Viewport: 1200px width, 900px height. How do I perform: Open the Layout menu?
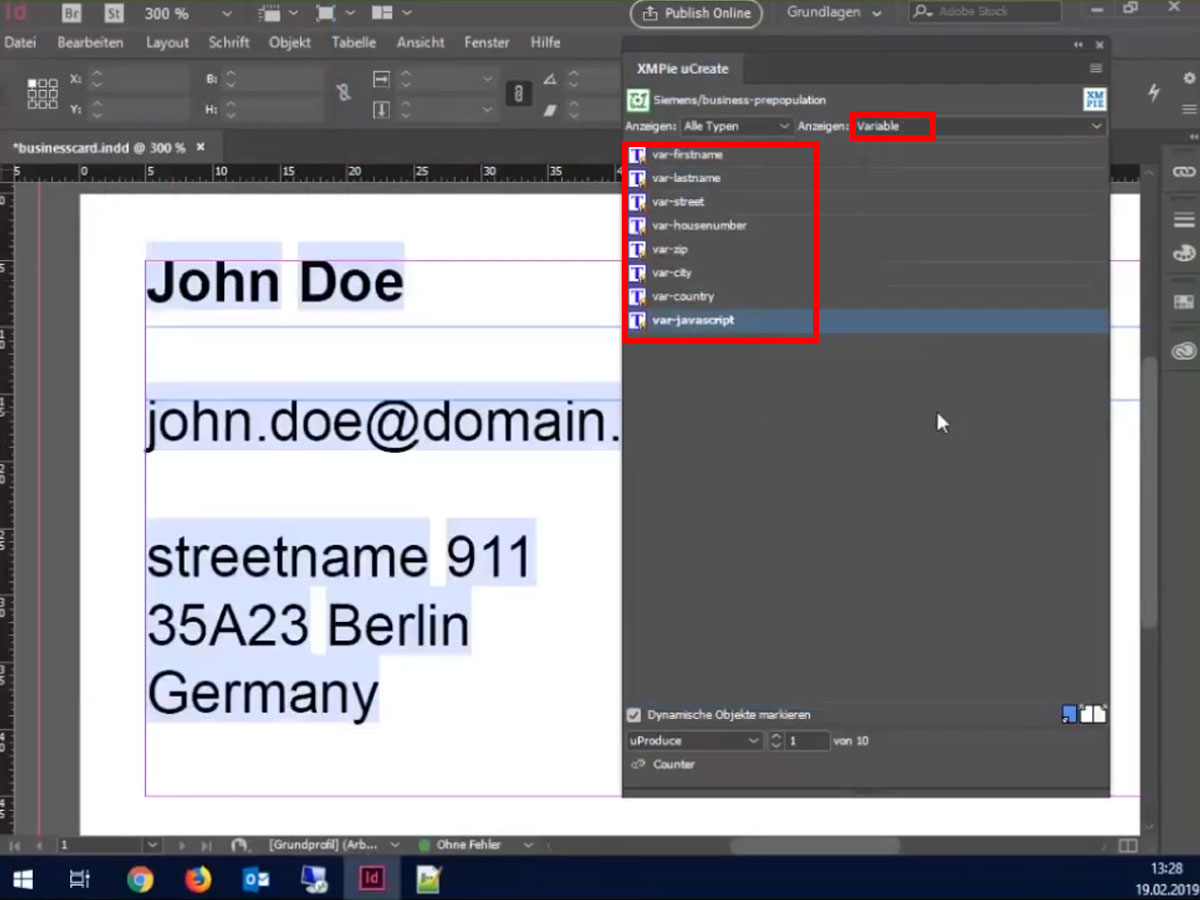167,43
